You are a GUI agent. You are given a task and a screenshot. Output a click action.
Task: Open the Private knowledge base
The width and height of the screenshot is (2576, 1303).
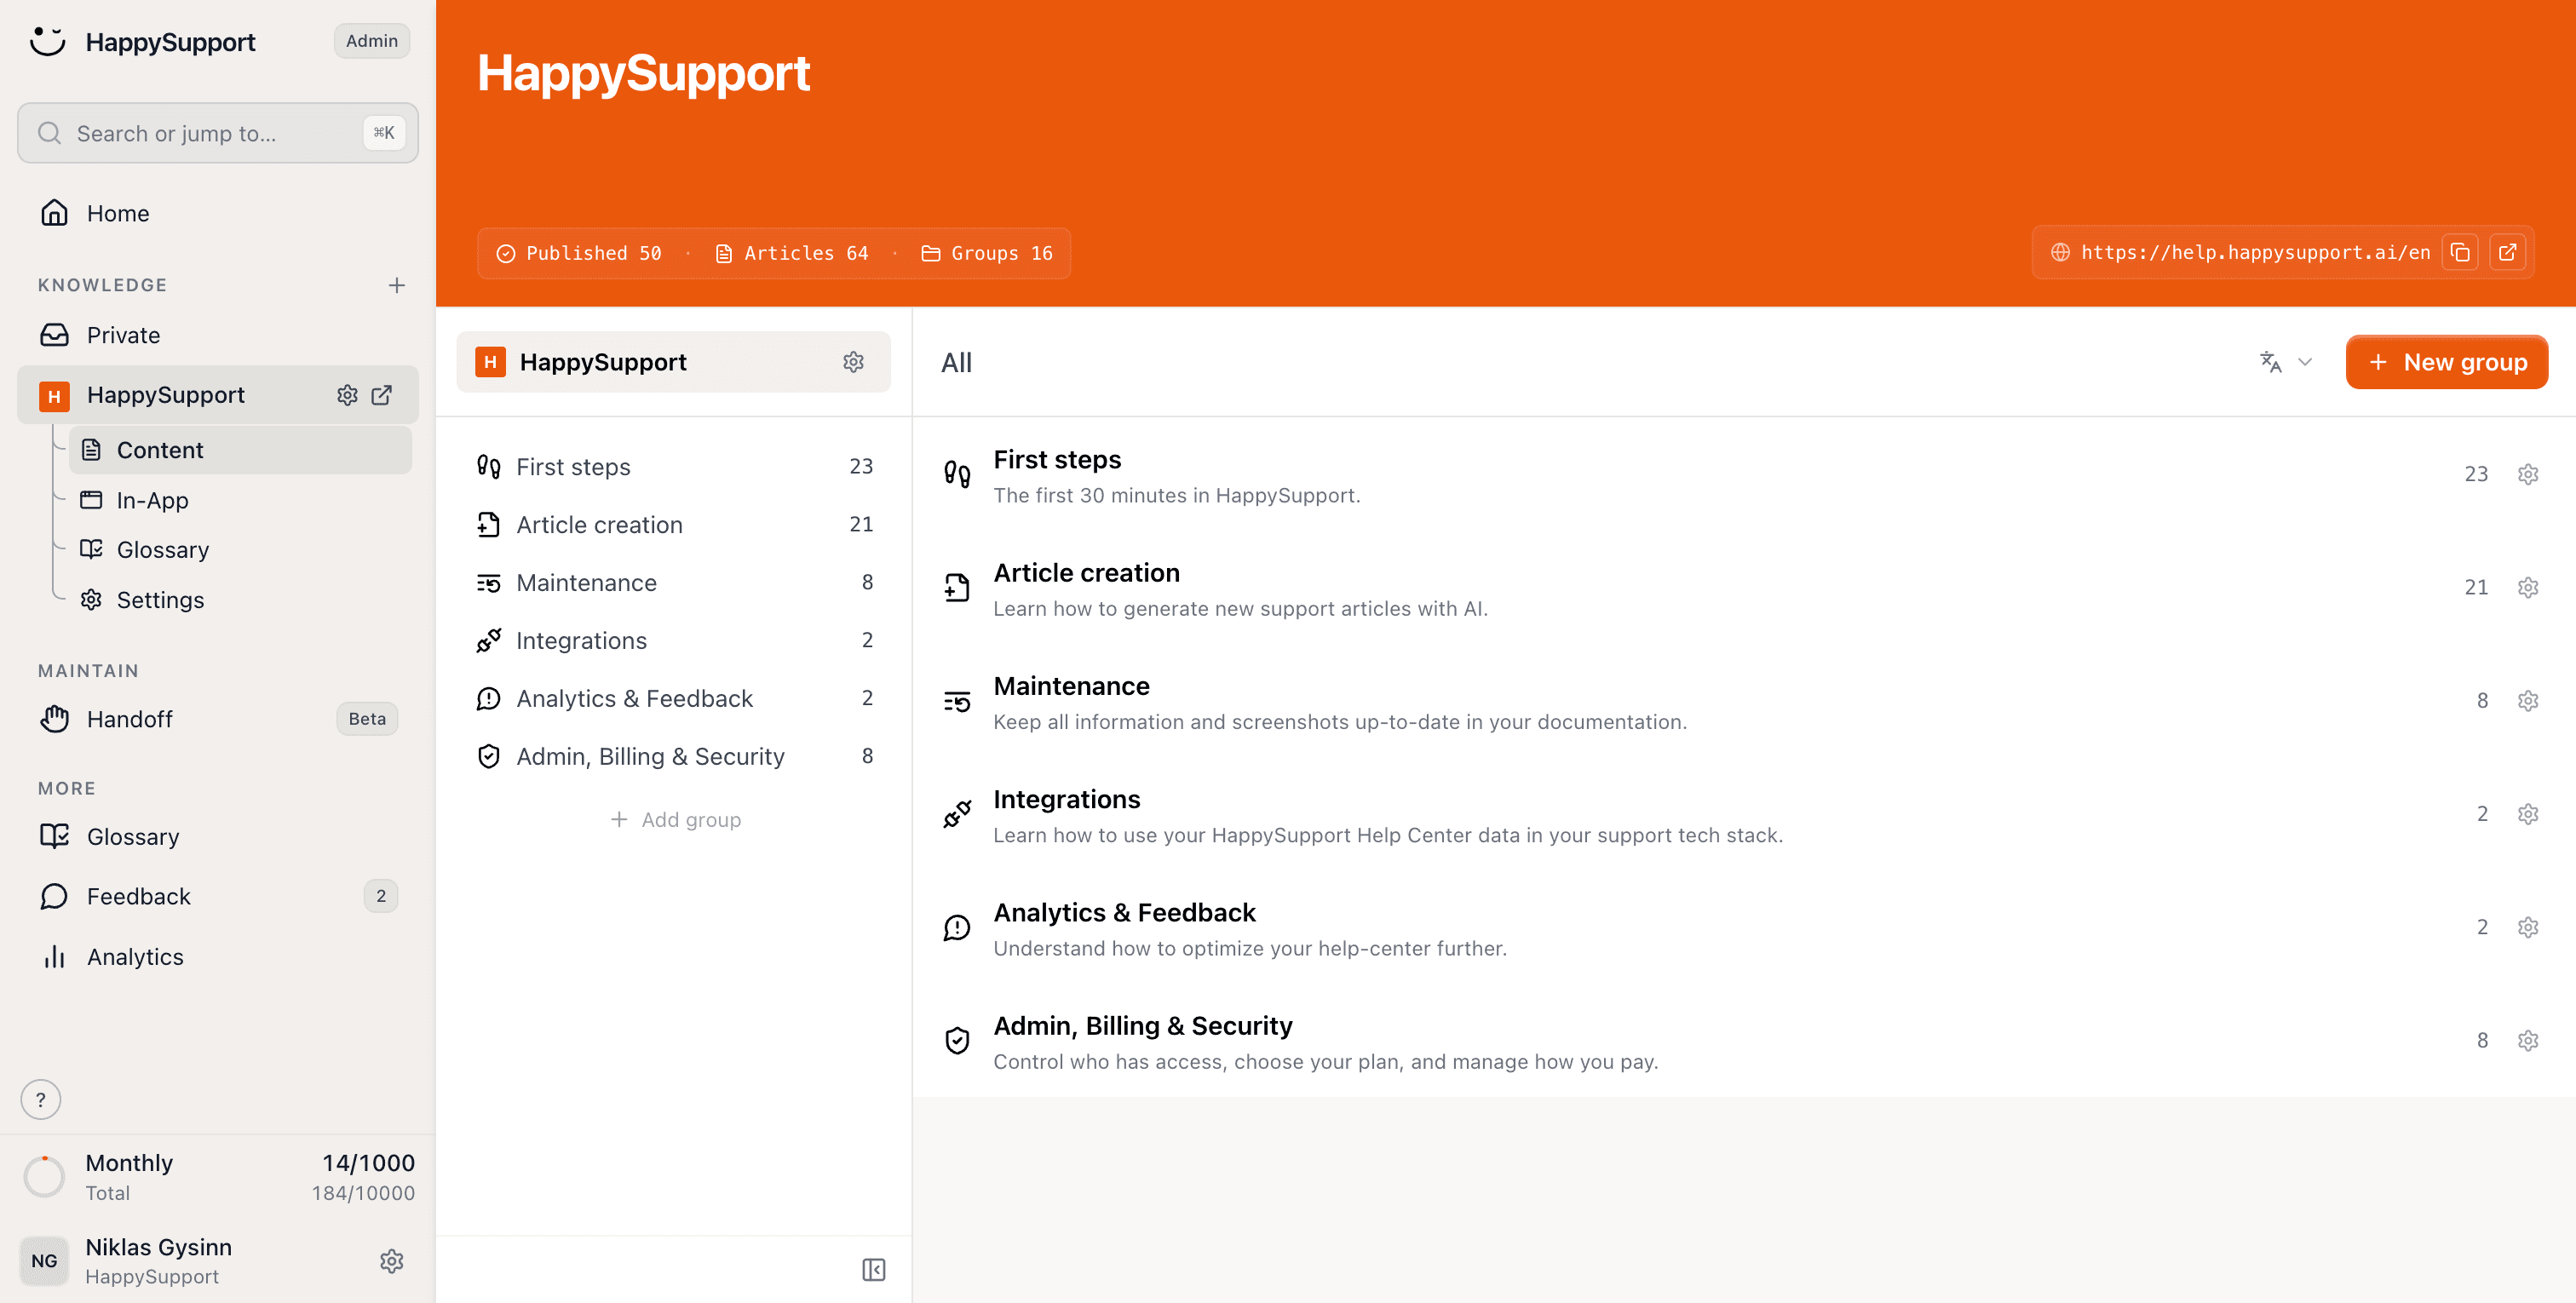tap(218, 335)
